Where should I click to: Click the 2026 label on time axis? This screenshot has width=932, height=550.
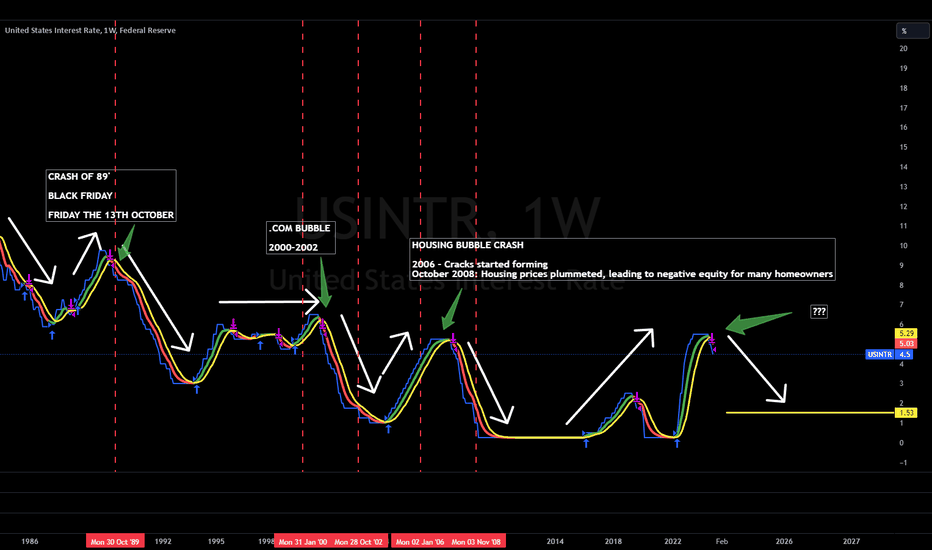(x=784, y=542)
